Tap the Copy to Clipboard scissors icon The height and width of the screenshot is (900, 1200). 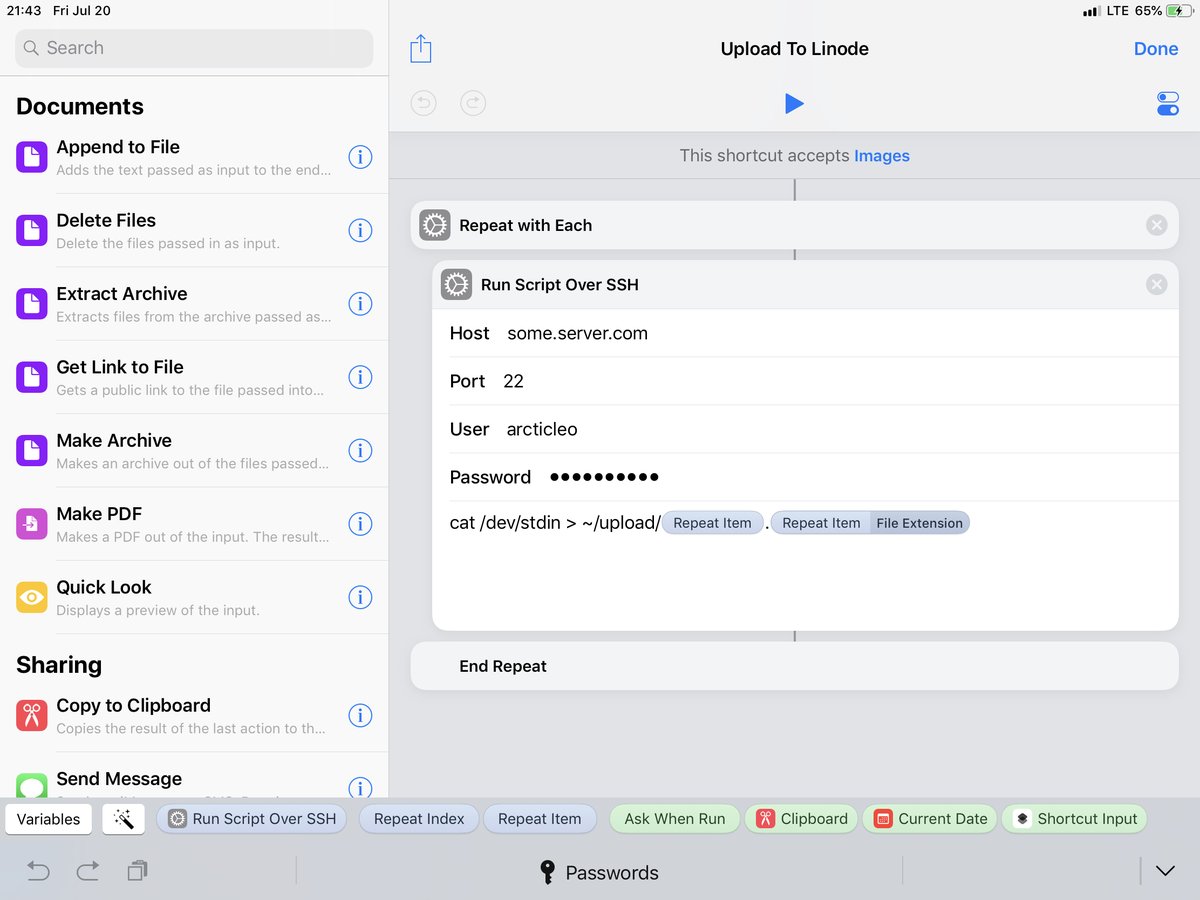pos(32,715)
